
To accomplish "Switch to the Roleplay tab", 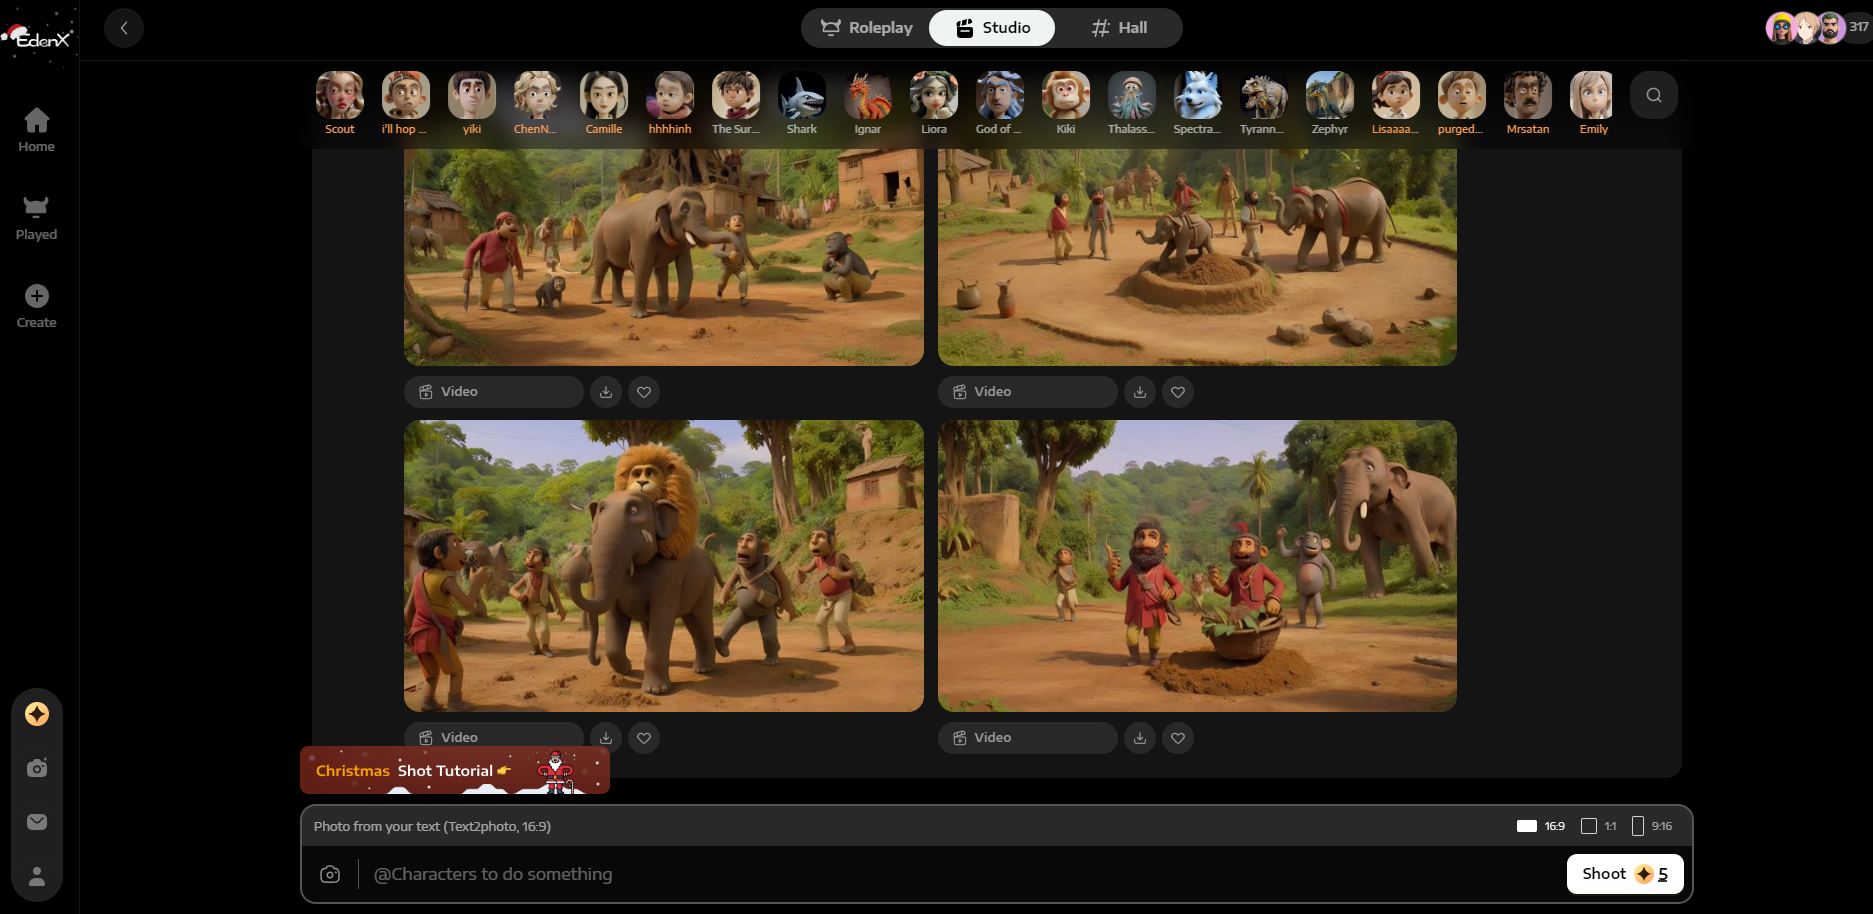I will pyautogui.click(x=866, y=28).
